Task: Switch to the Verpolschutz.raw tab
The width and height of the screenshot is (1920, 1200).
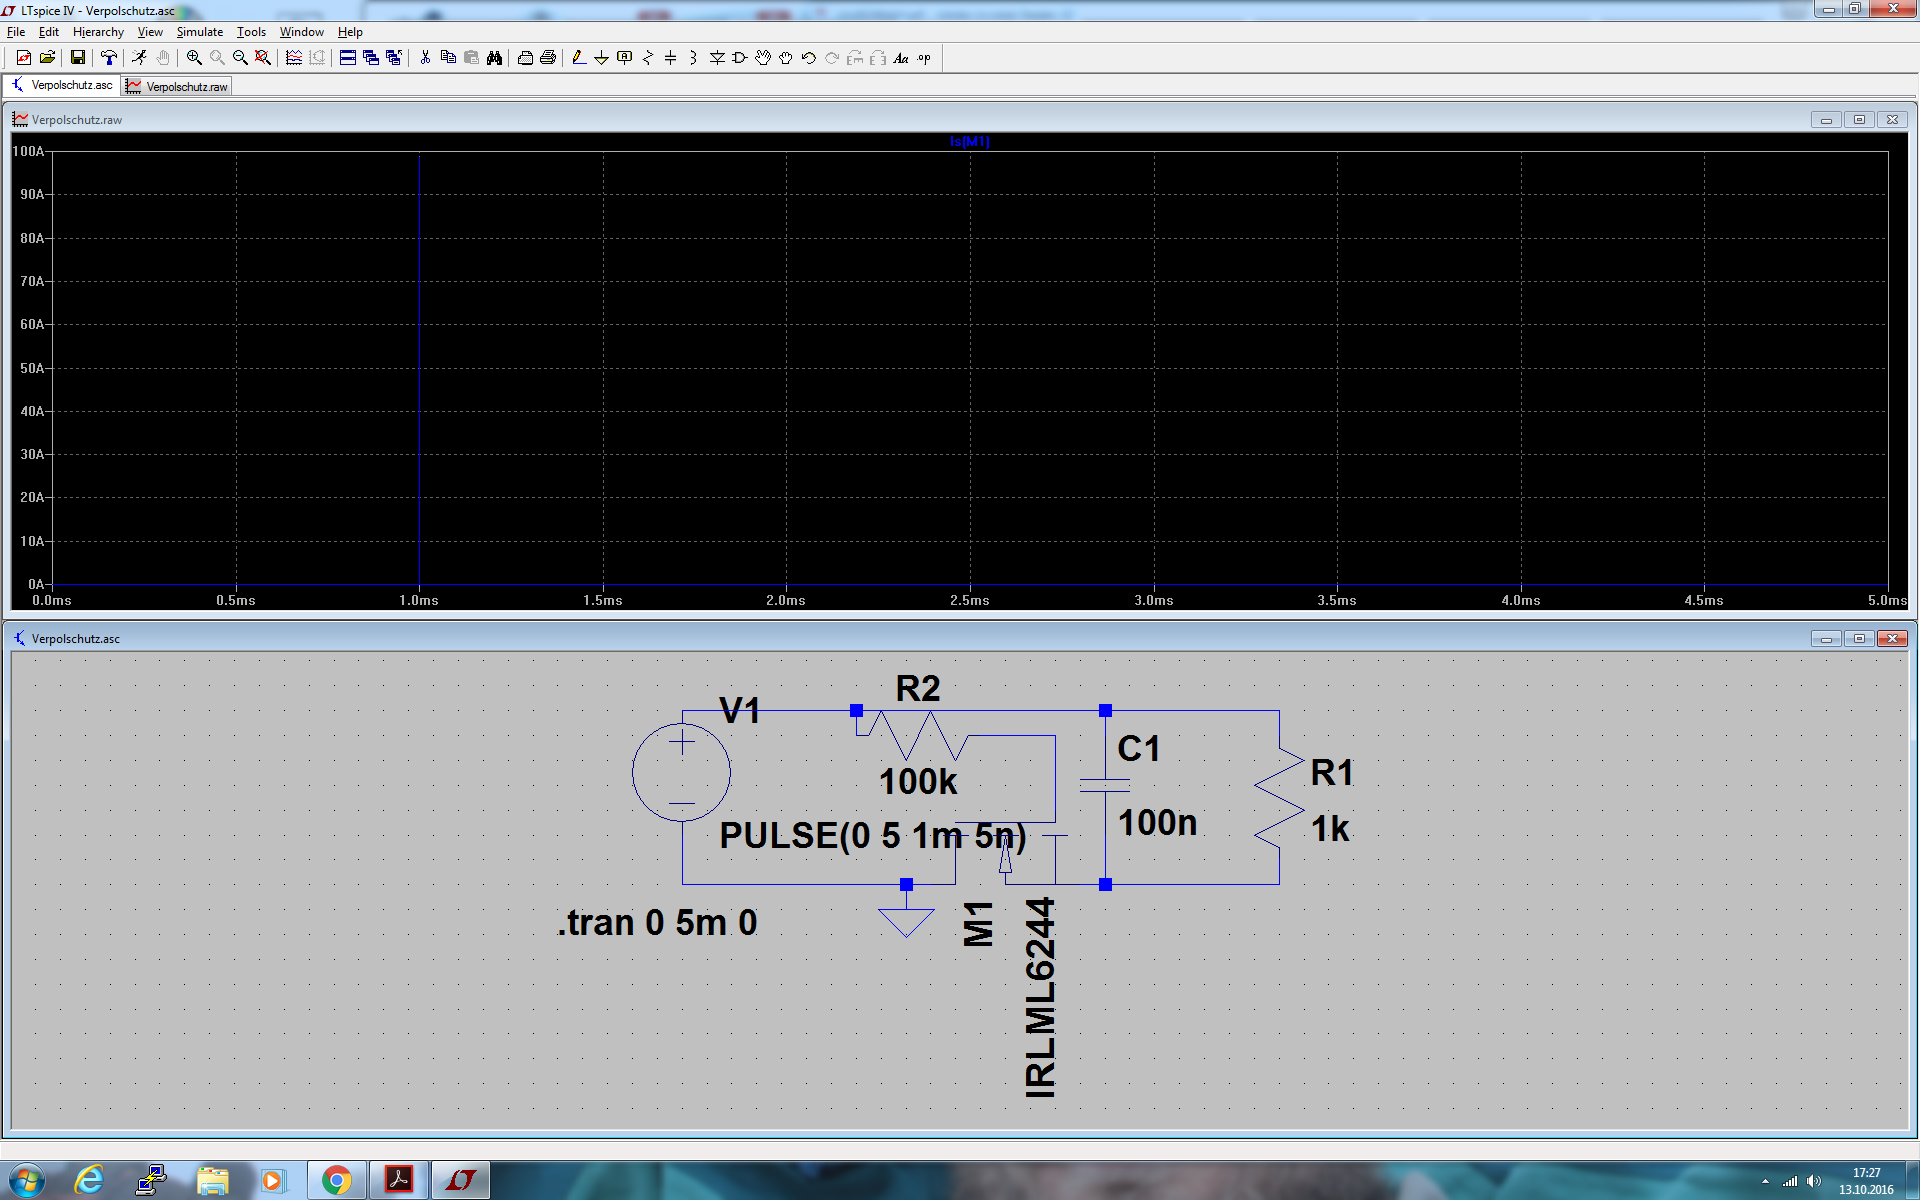Action: [177, 87]
